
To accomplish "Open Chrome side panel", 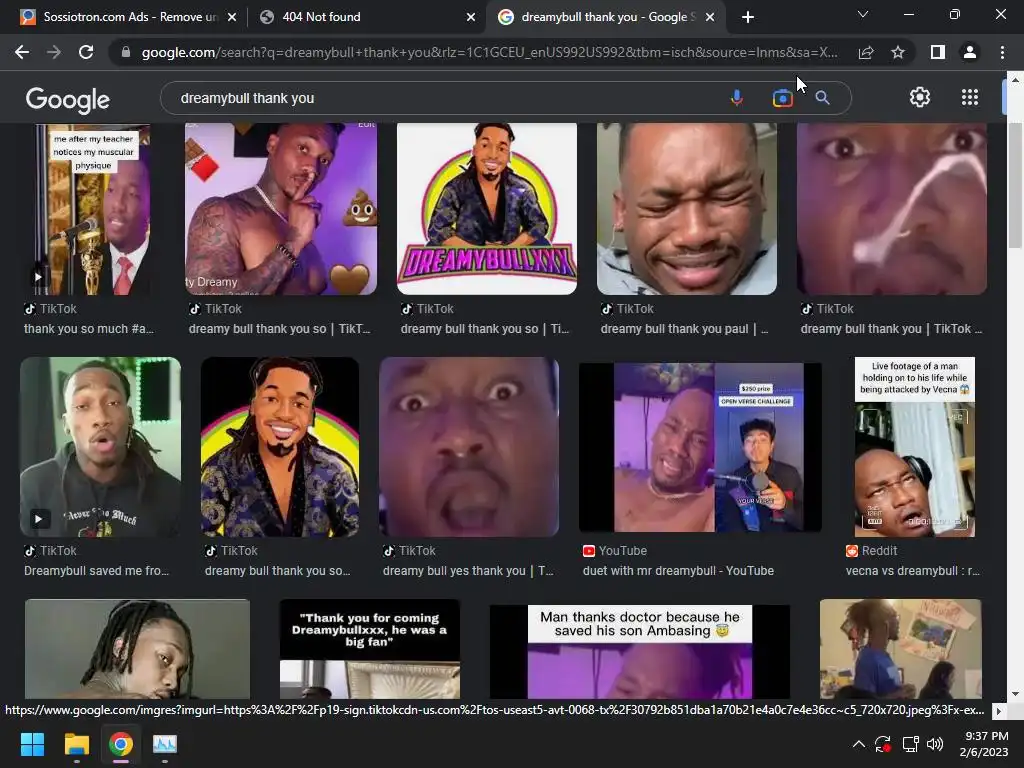I will [938, 52].
